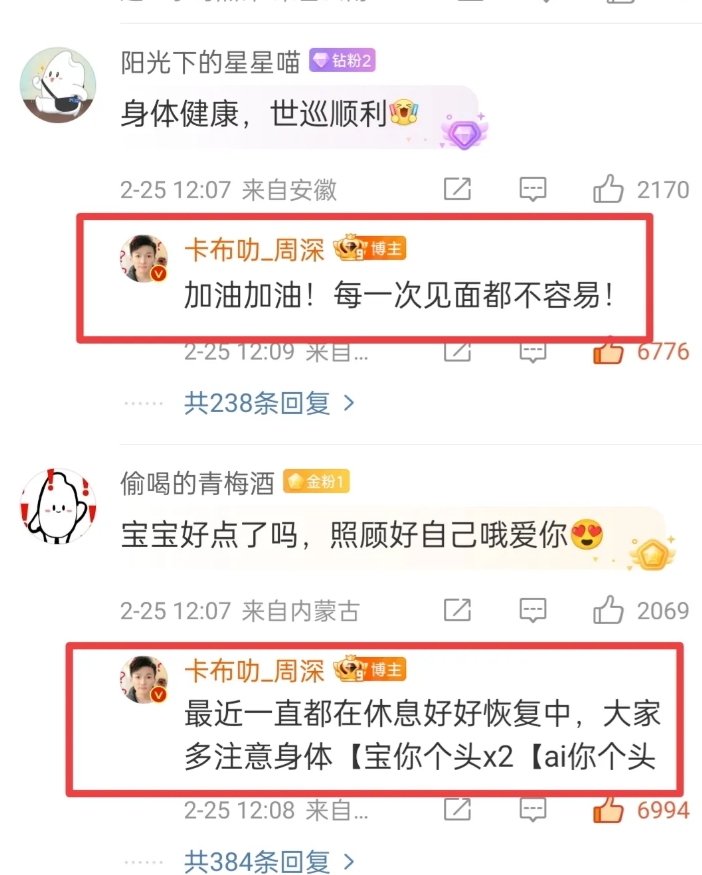The width and height of the screenshot is (702, 875).
Task: Open the first 卡布叻_周深 username link
Action: coord(254,249)
